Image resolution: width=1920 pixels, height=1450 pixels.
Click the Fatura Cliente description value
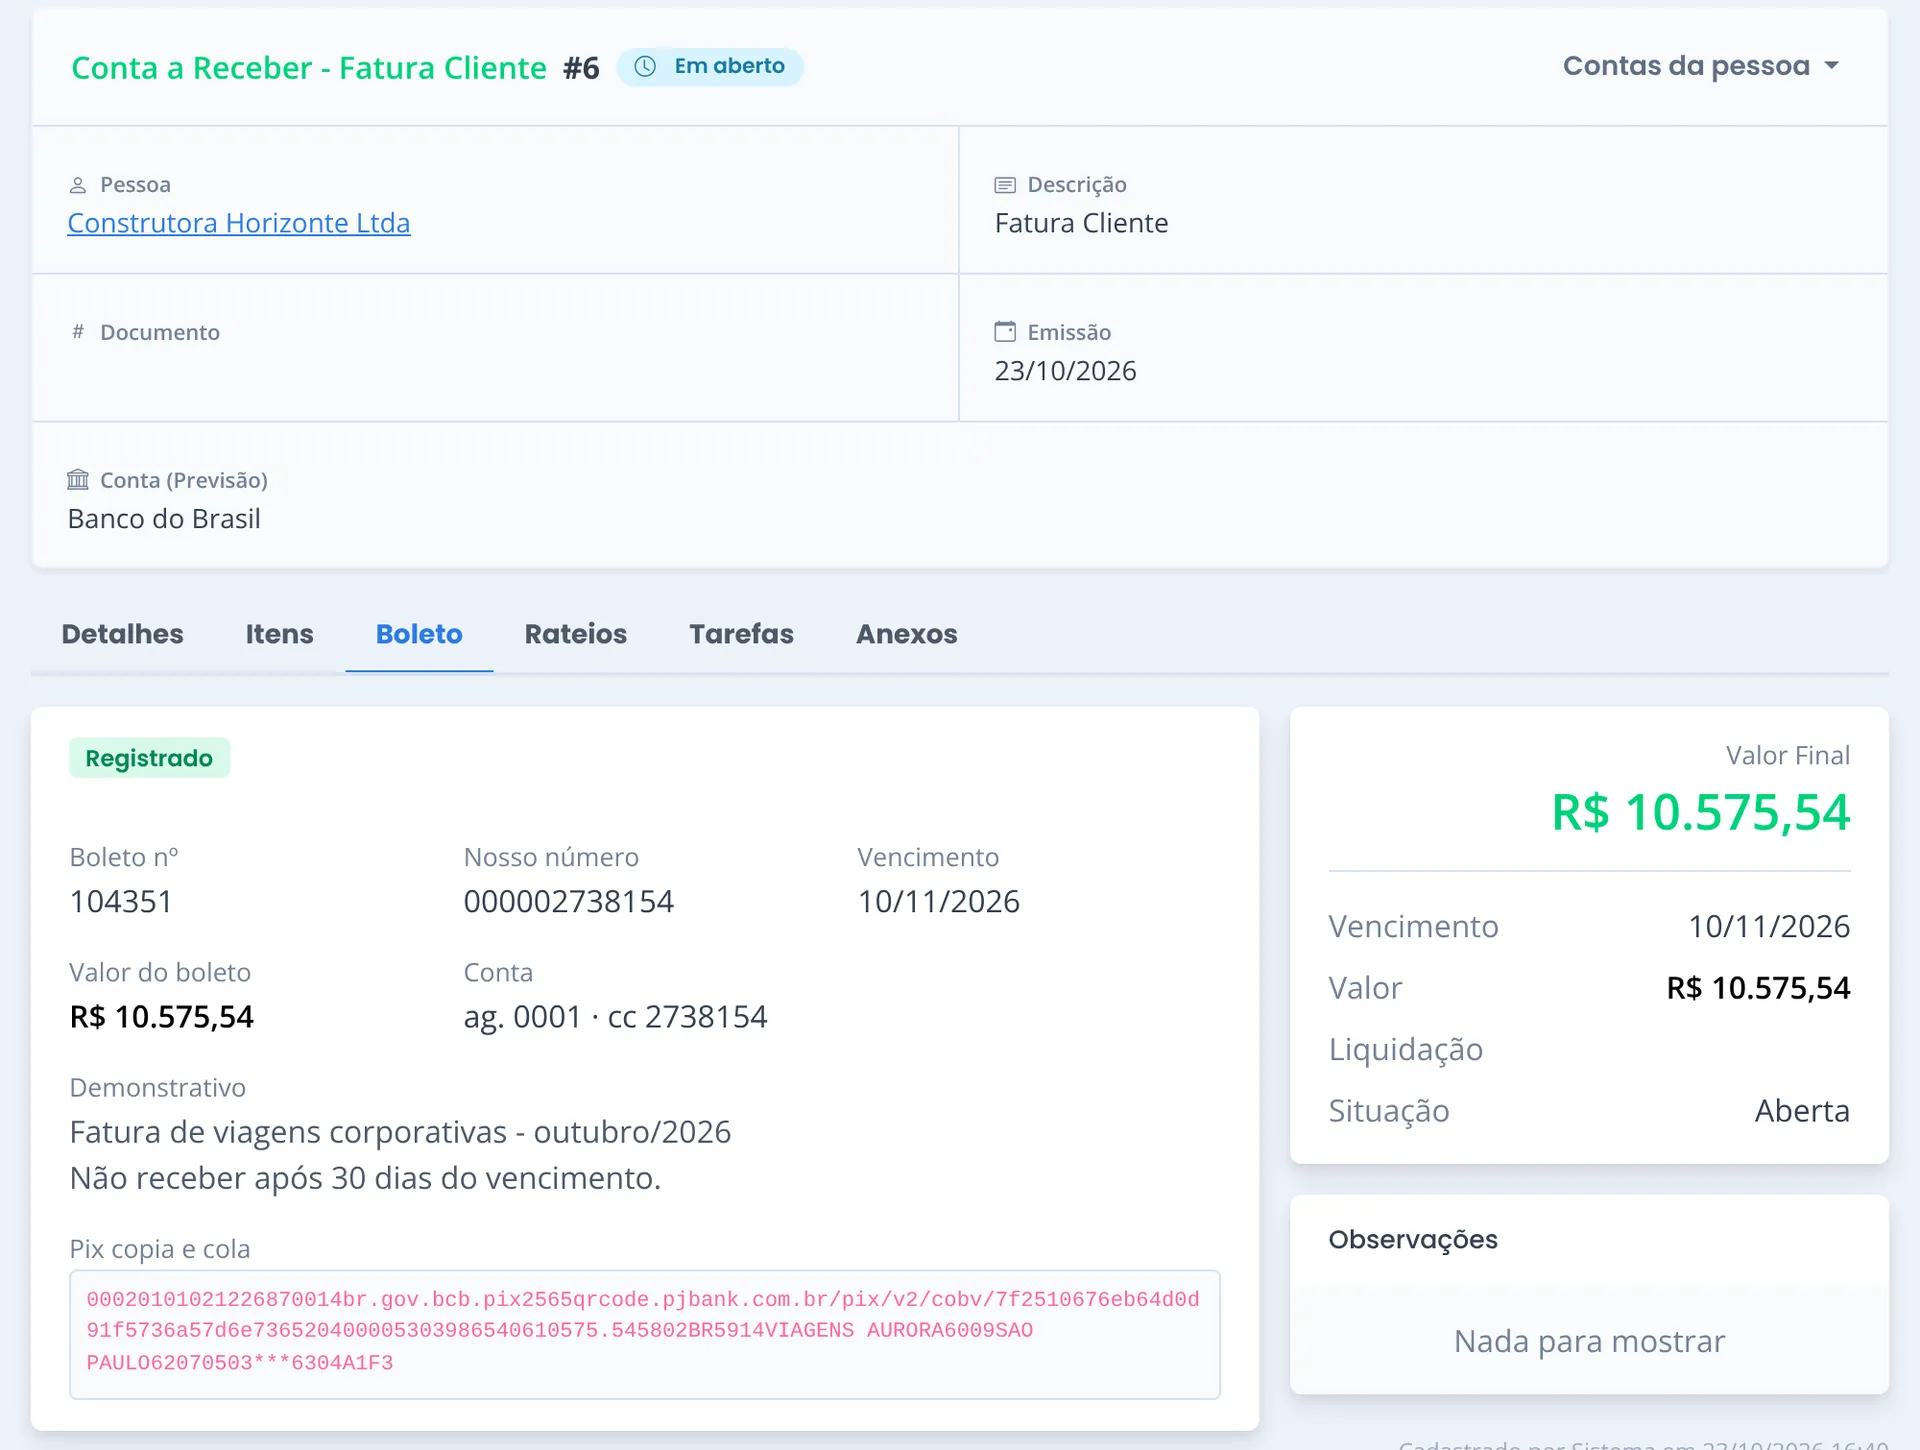1082,223
